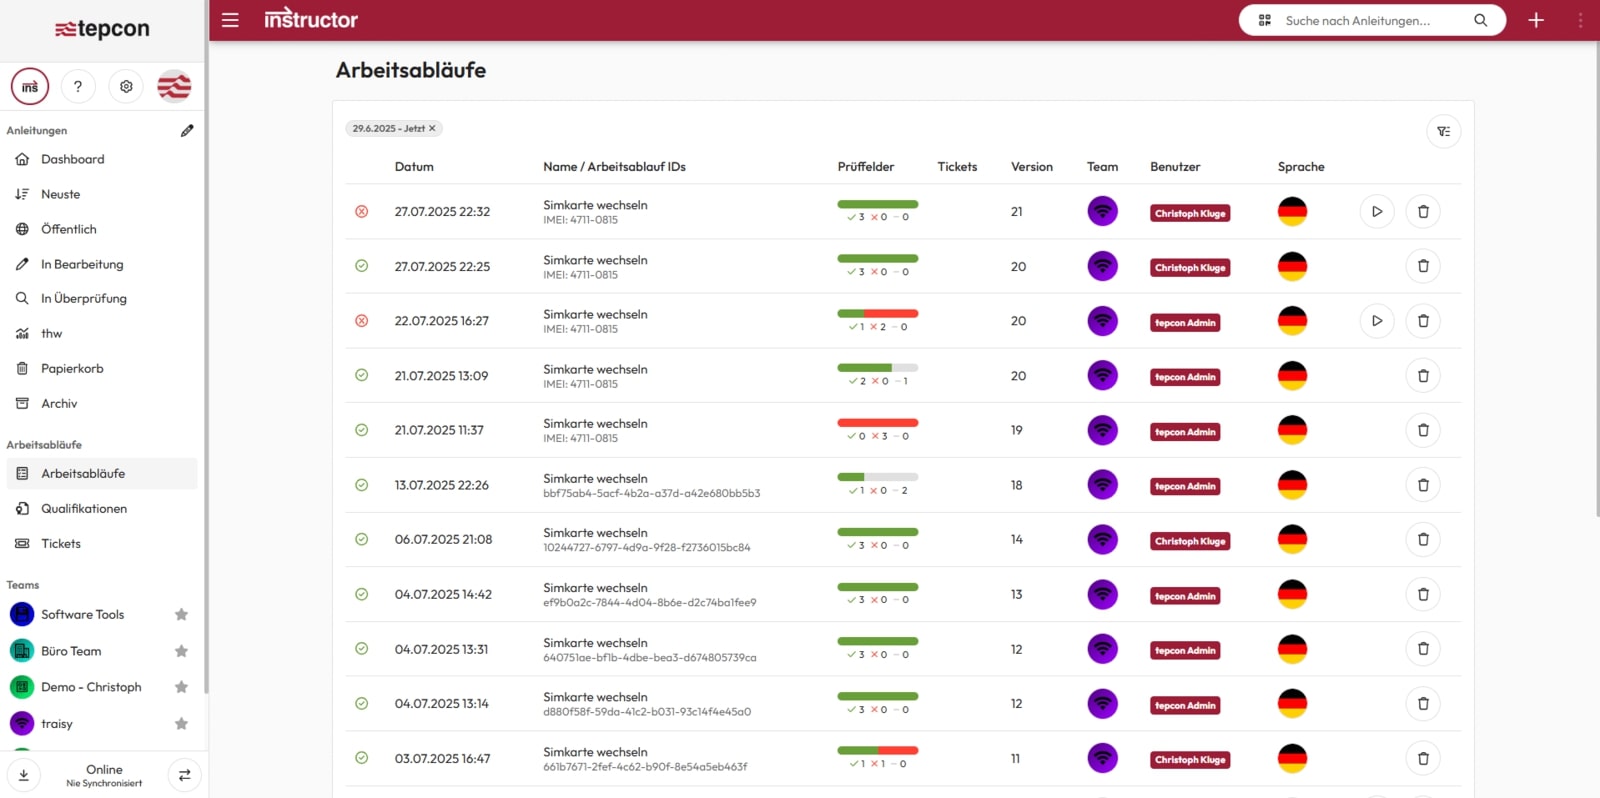This screenshot has width=1600, height=798.
Task: Click the Christoph Kluge user badge in first row
Action: (x=1189, y=213)
